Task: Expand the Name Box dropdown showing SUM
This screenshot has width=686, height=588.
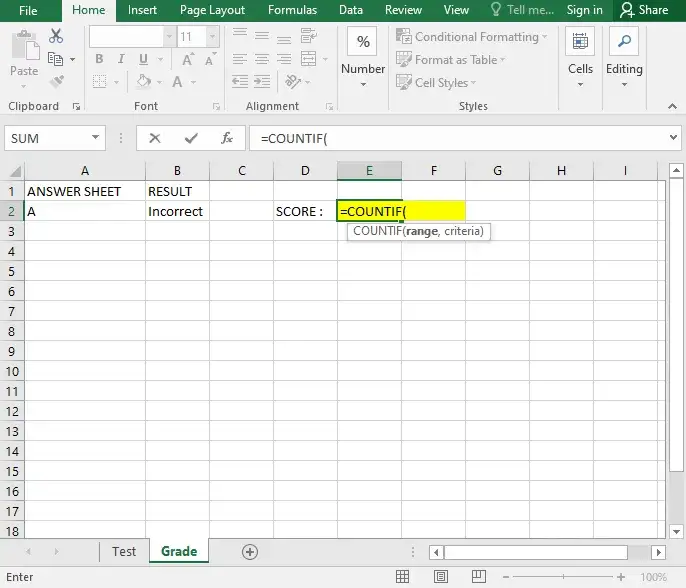Action: click(x=96, y=138)
